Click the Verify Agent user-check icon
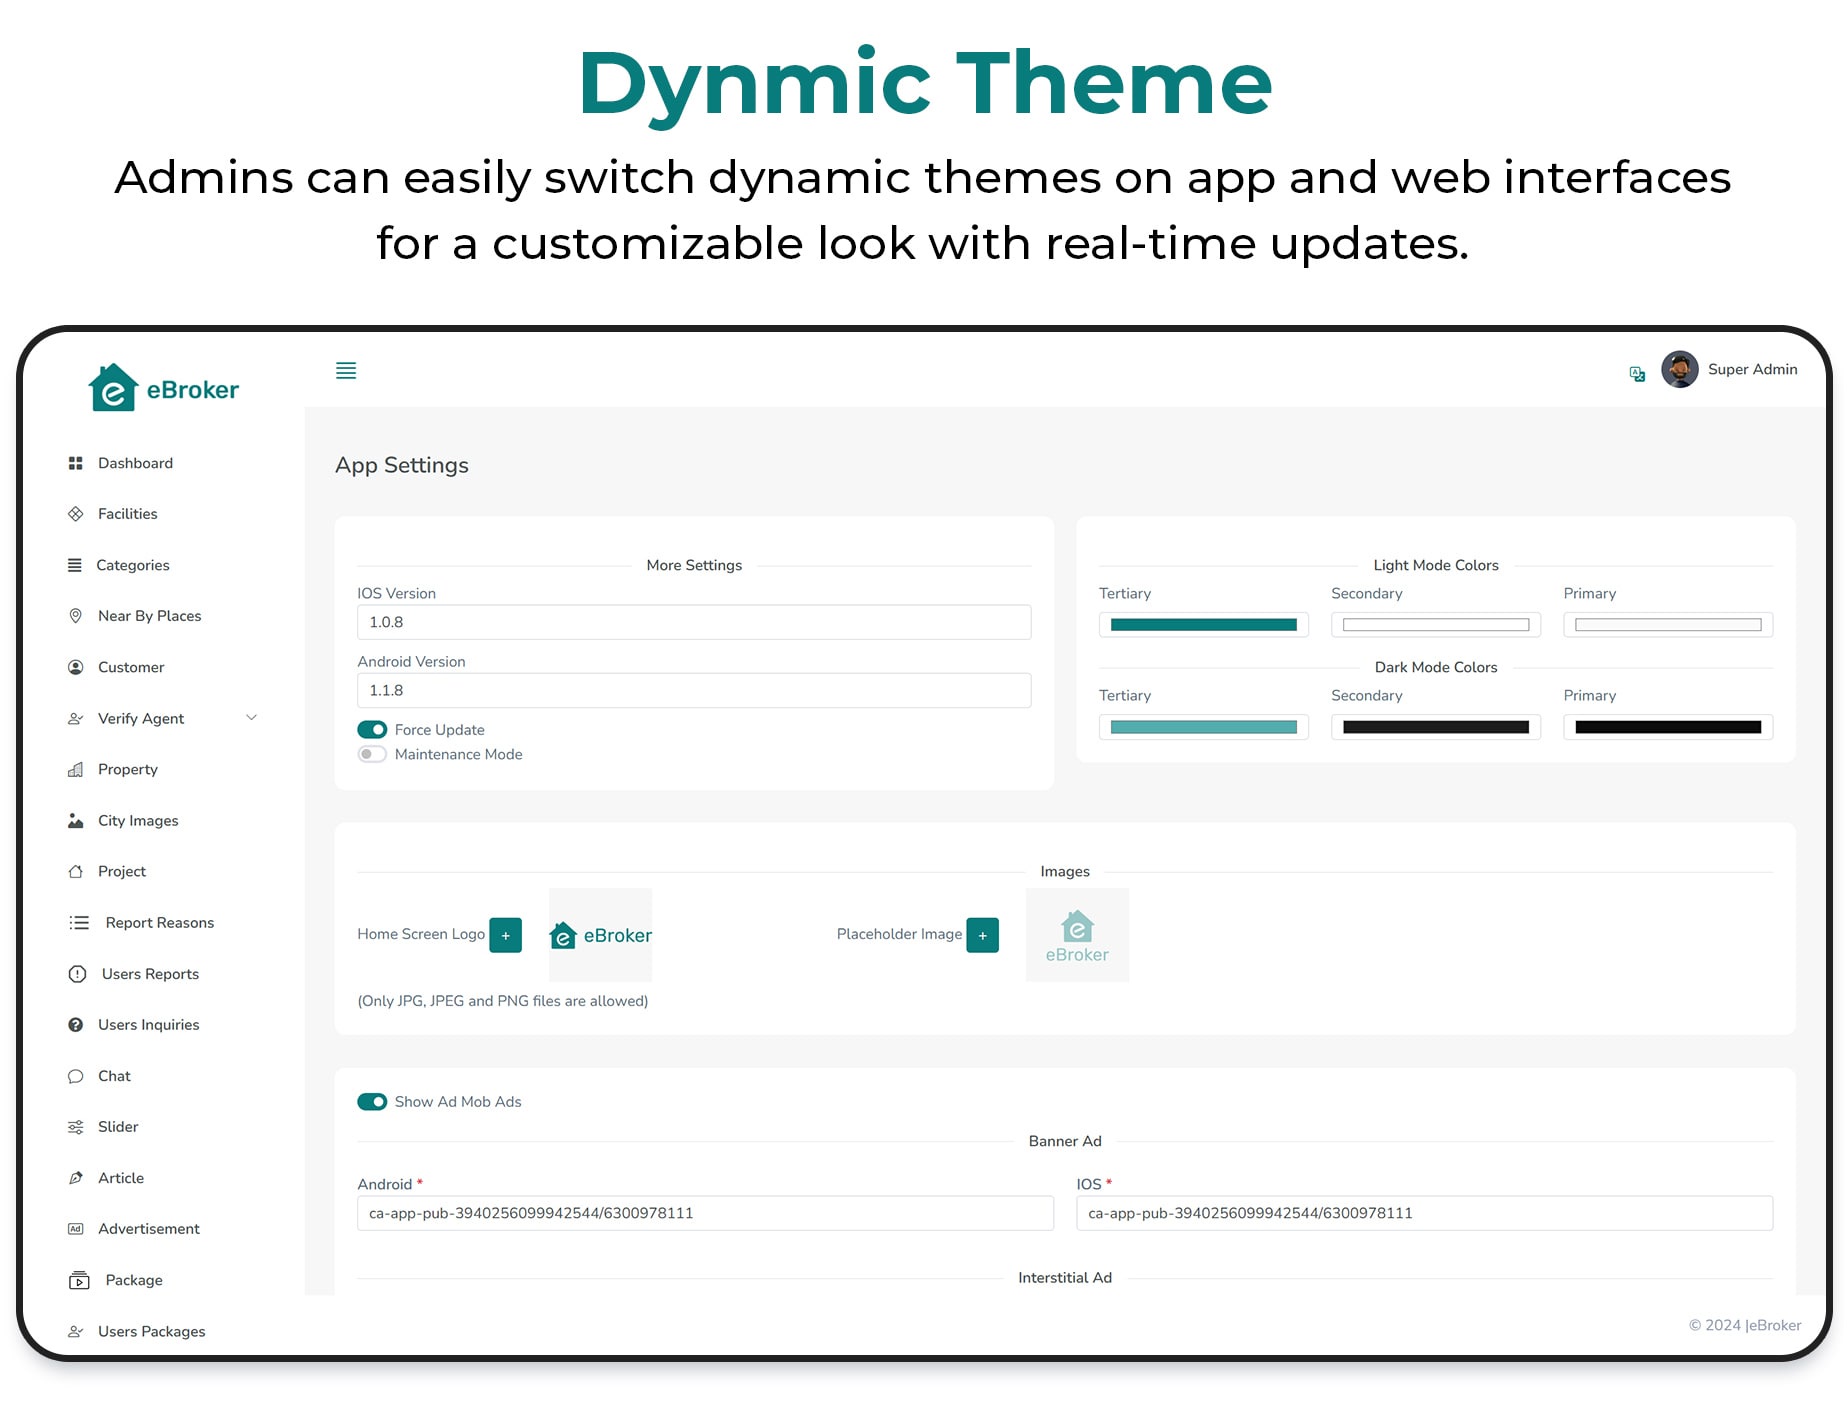1848x1427 pixels. pos(75,718)
